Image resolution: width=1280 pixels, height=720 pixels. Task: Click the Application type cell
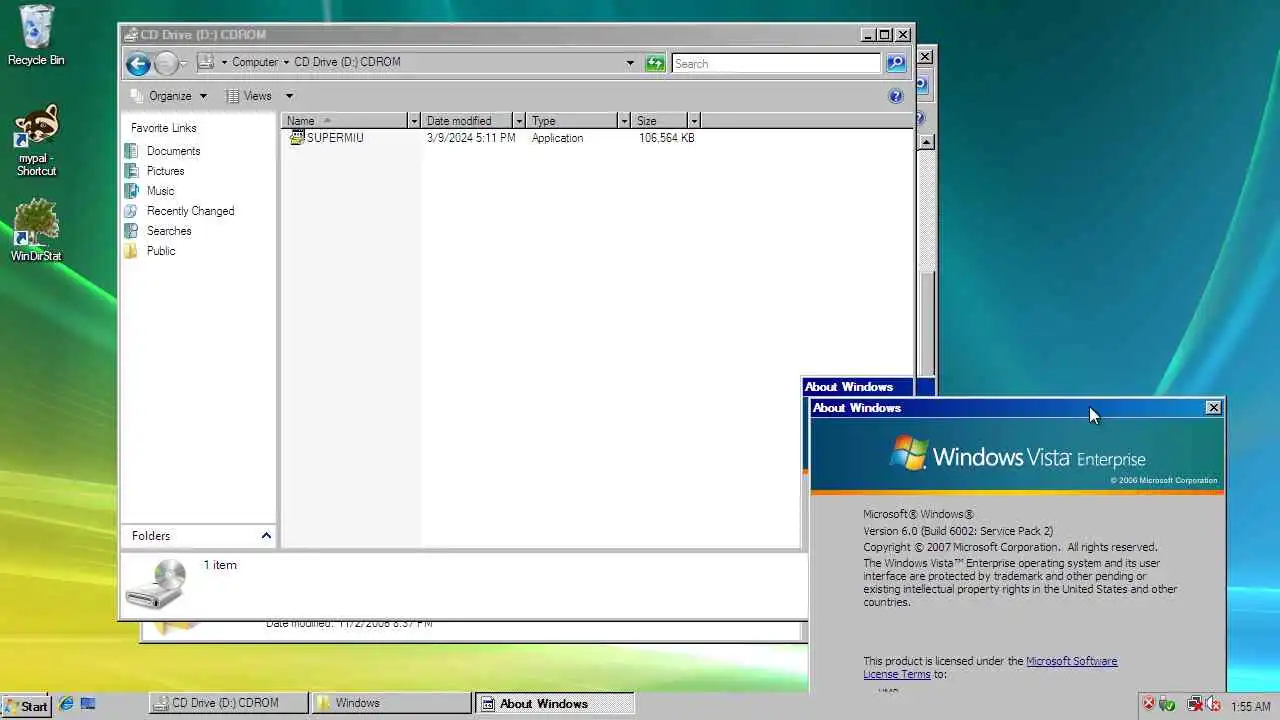[557, 138]
